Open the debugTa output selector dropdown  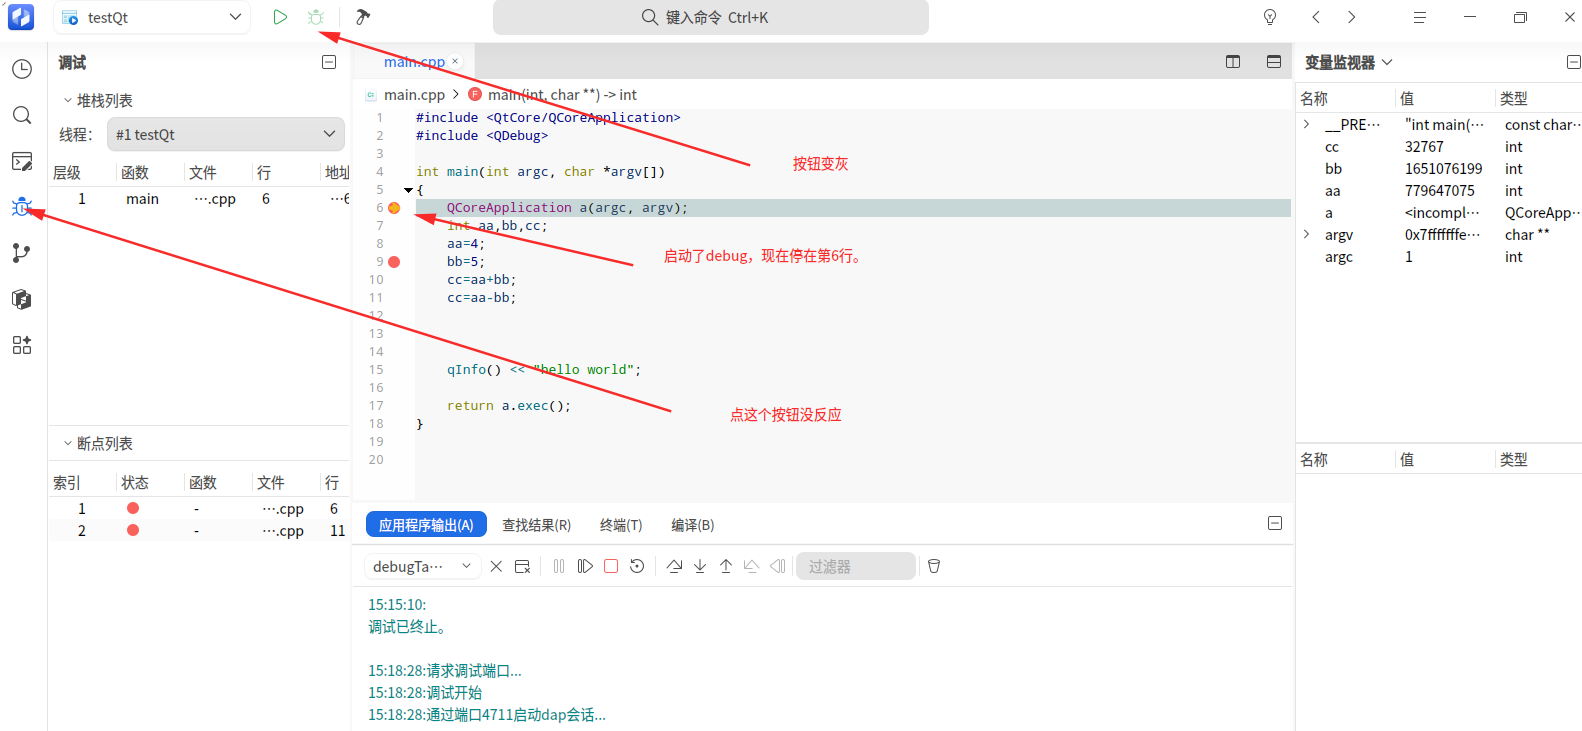(422, 566)
